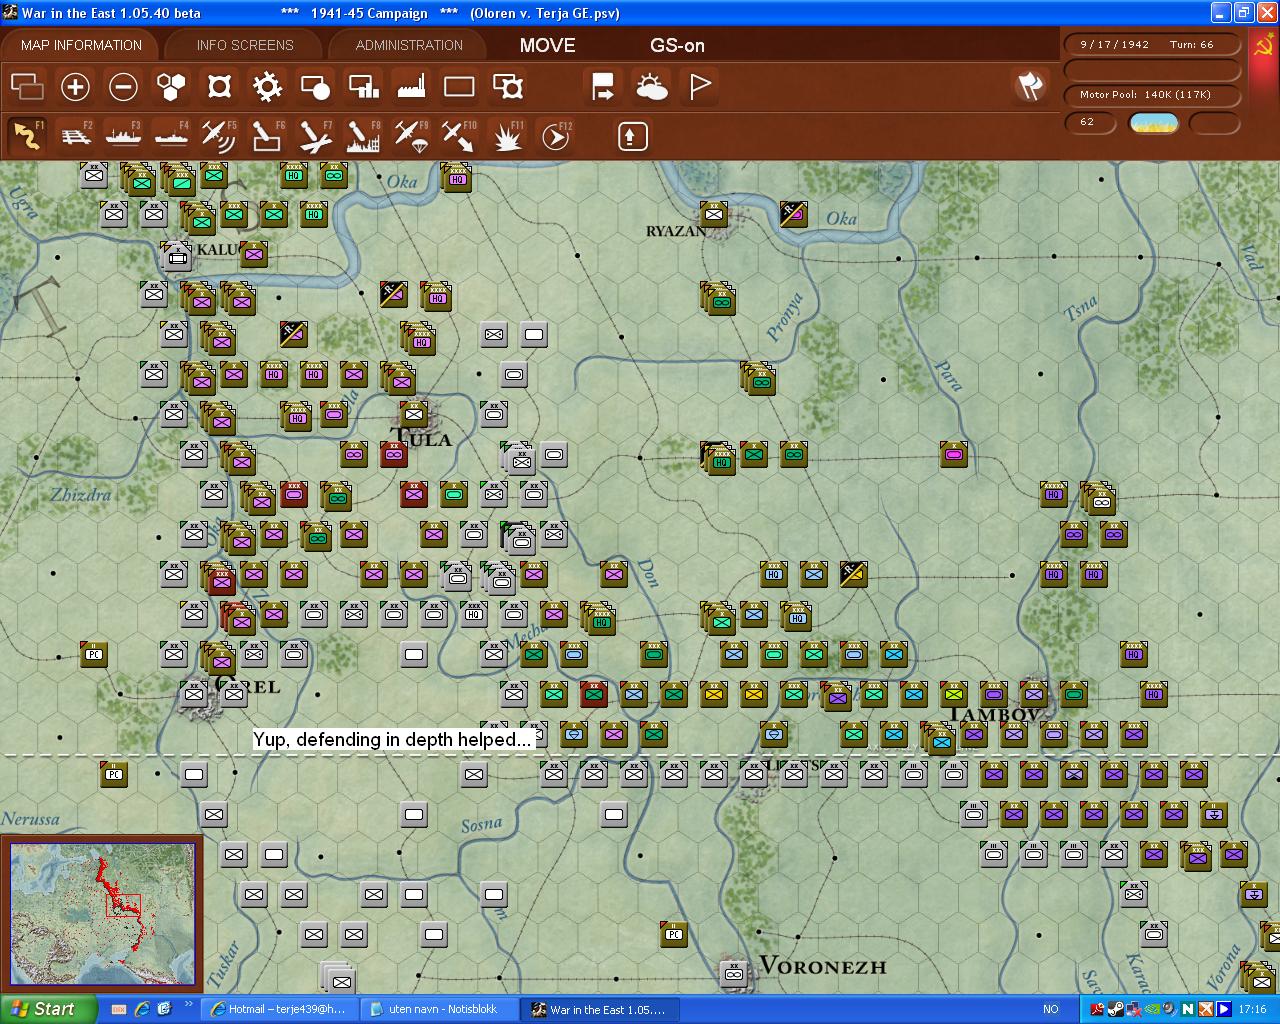
Task: Zoom in the map with plus icon
Action: tap(75, 87)
